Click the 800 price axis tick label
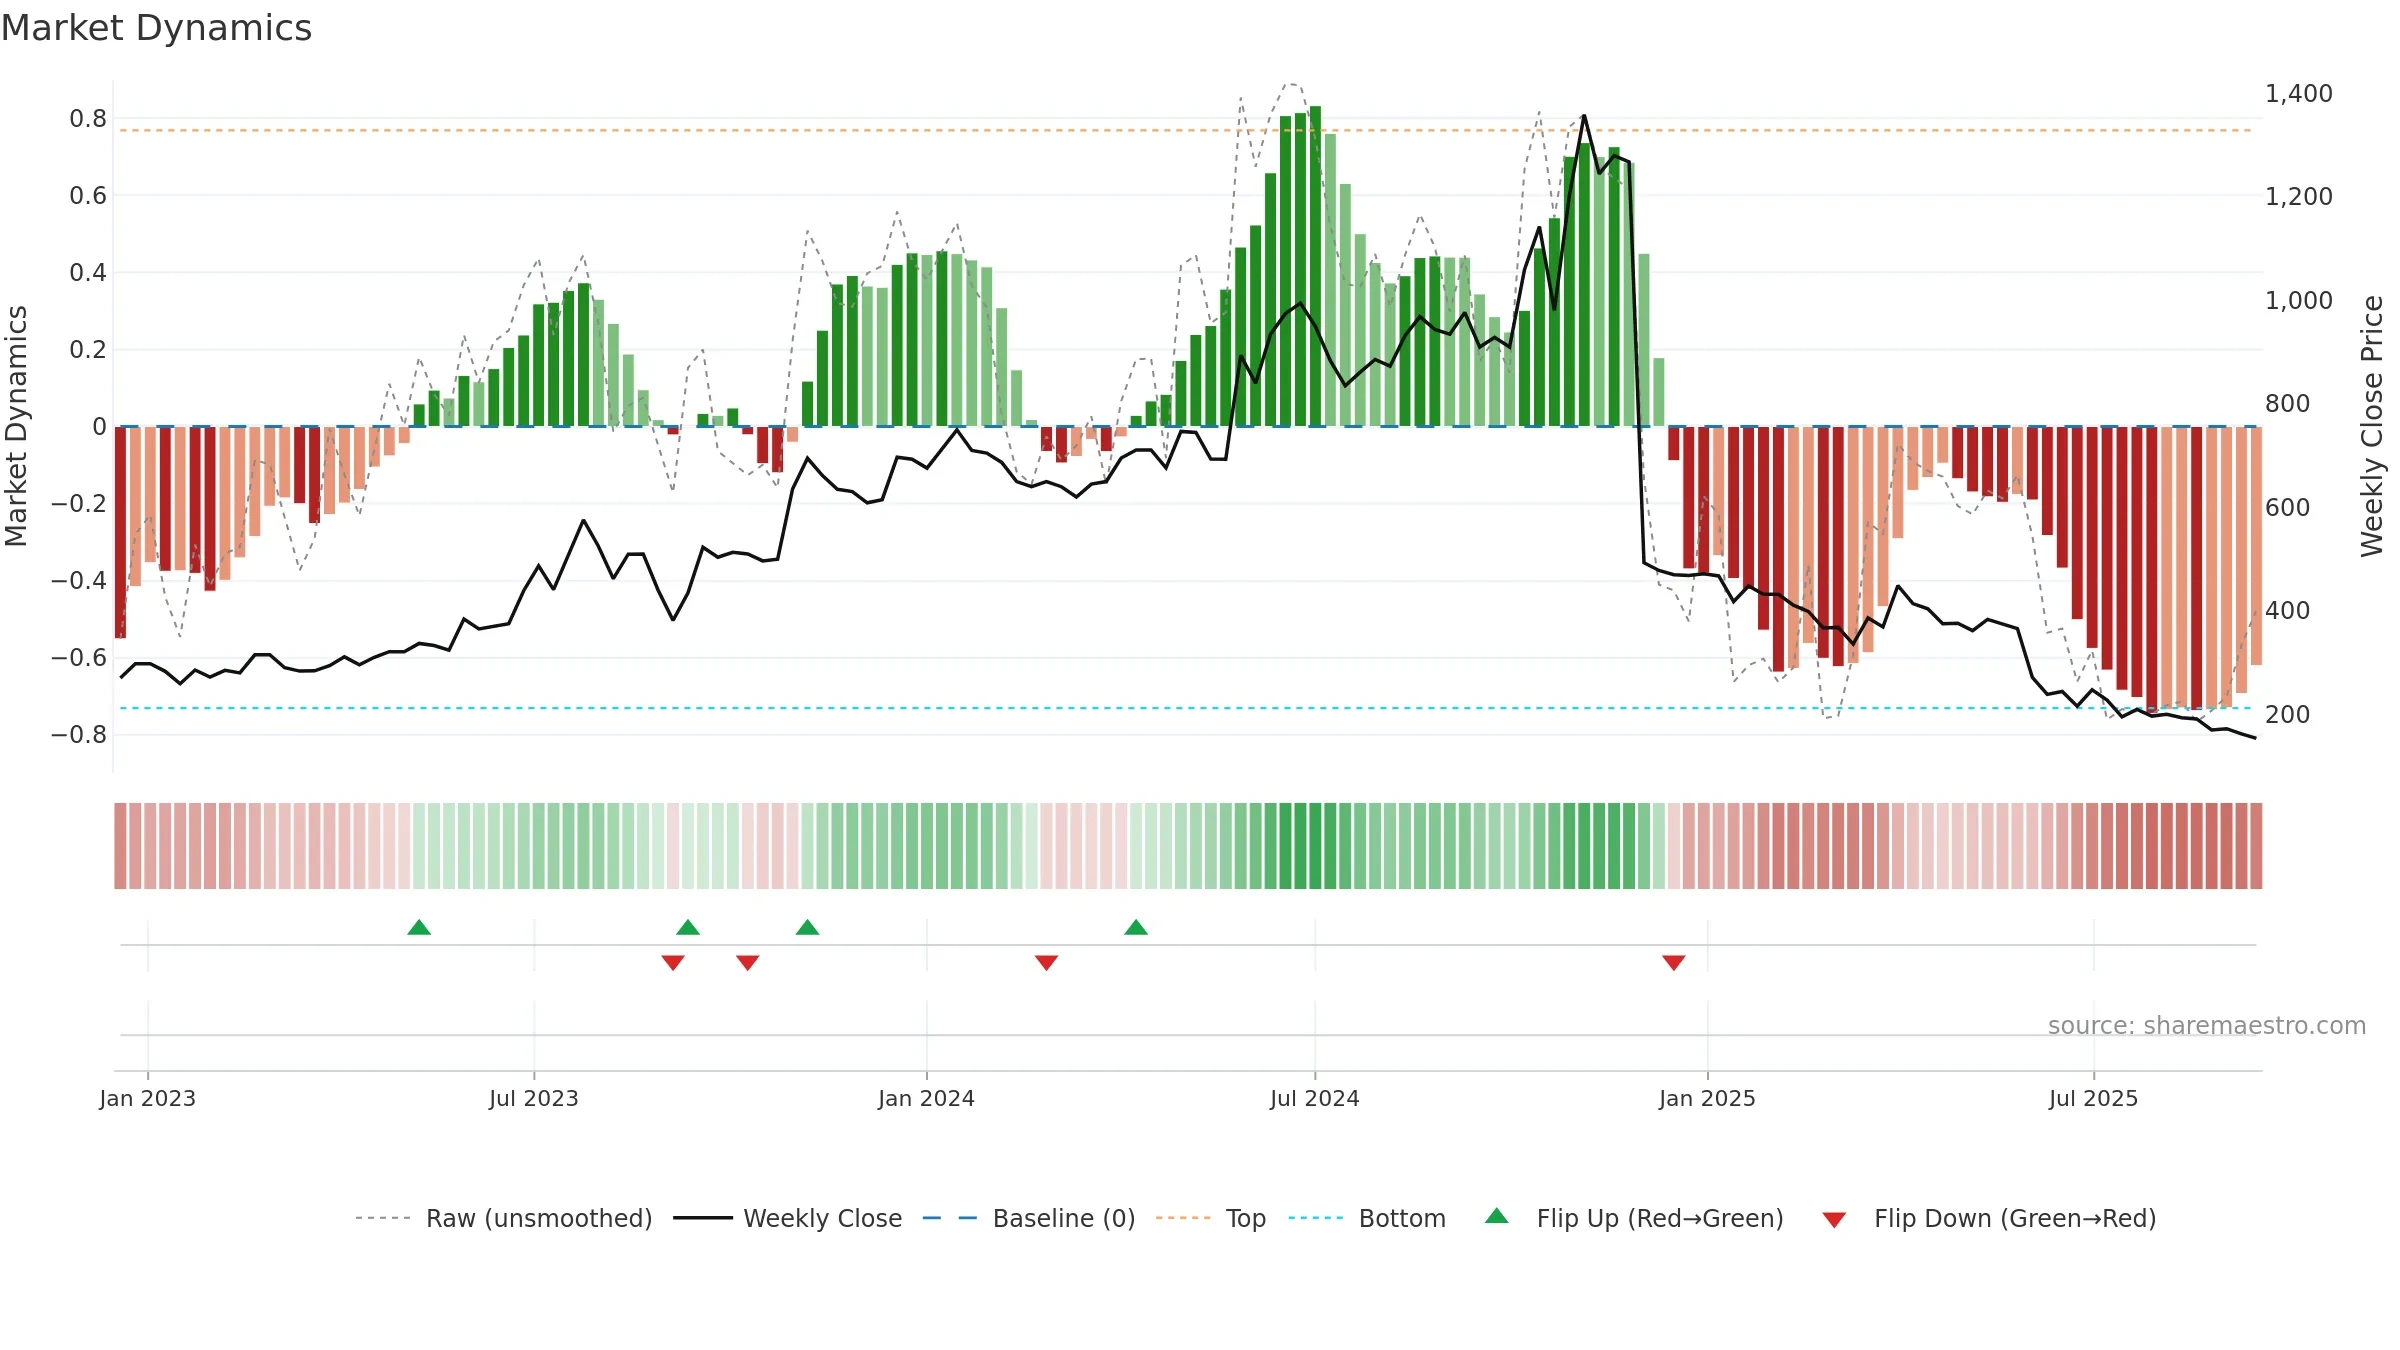2400x1350 pixels. coord(2287,403)
